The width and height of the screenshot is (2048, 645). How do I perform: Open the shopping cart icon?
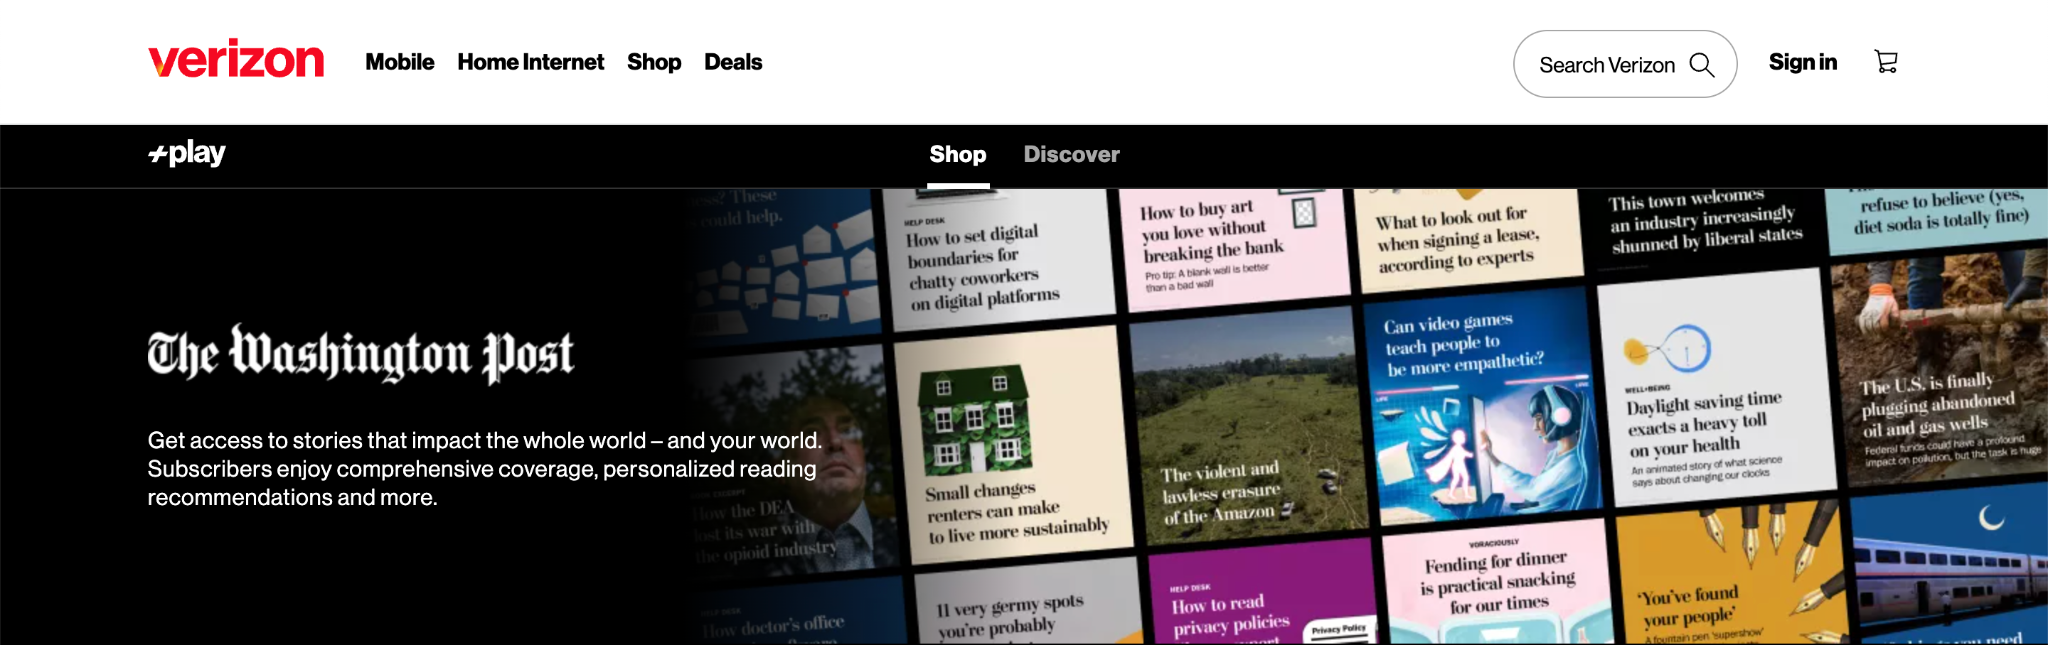coord(1886,62)
